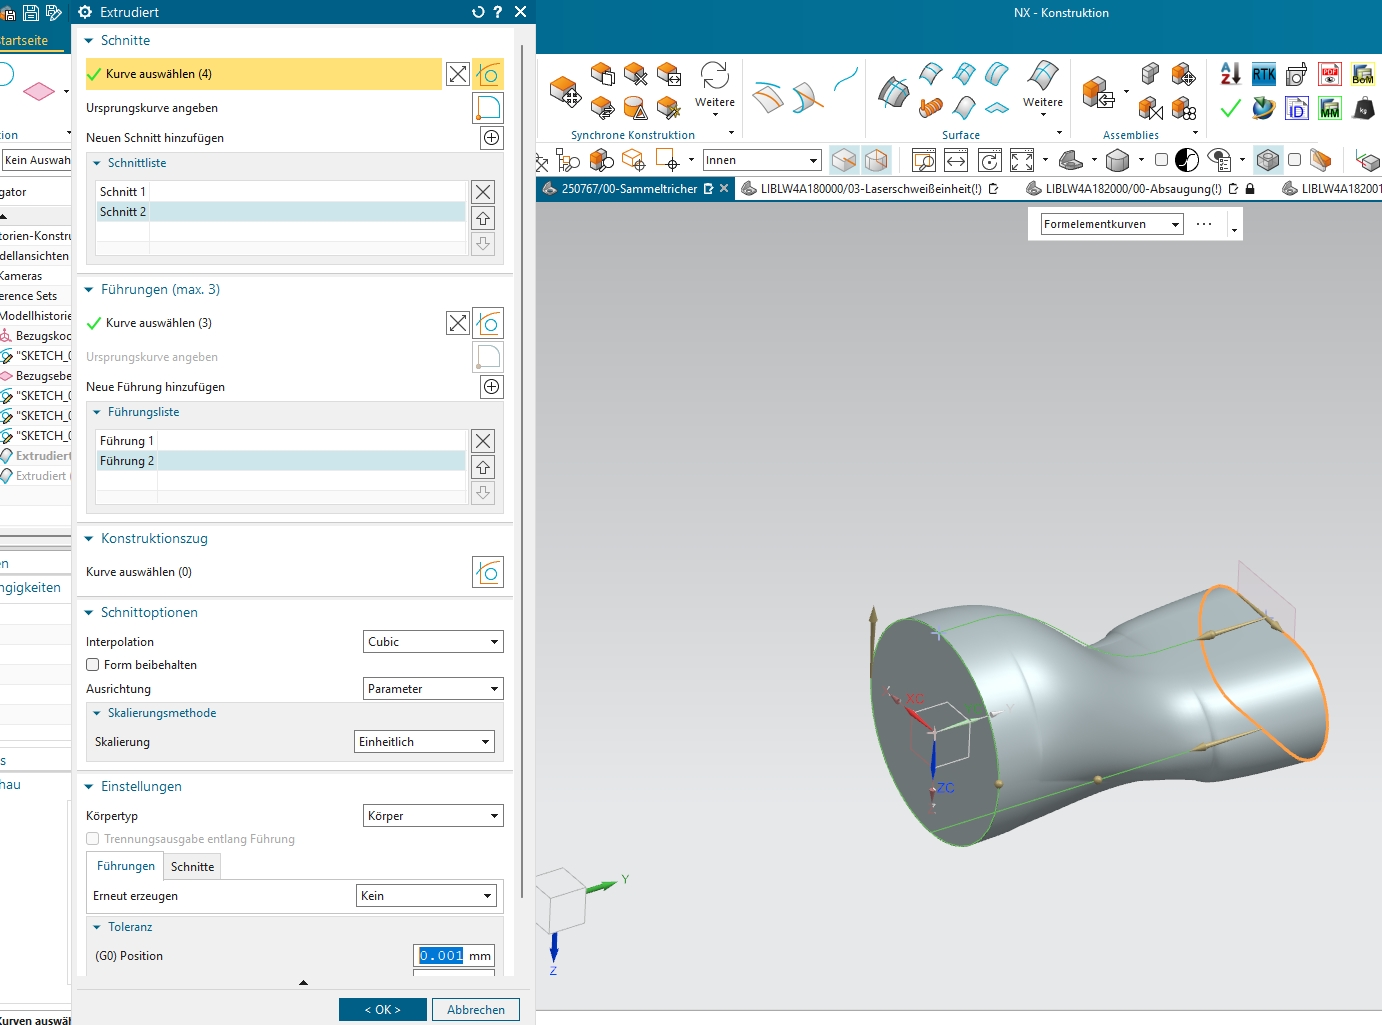Add a new section with the plus icon
Screen dimensions: 1382x1025
[x=491, y=138]
